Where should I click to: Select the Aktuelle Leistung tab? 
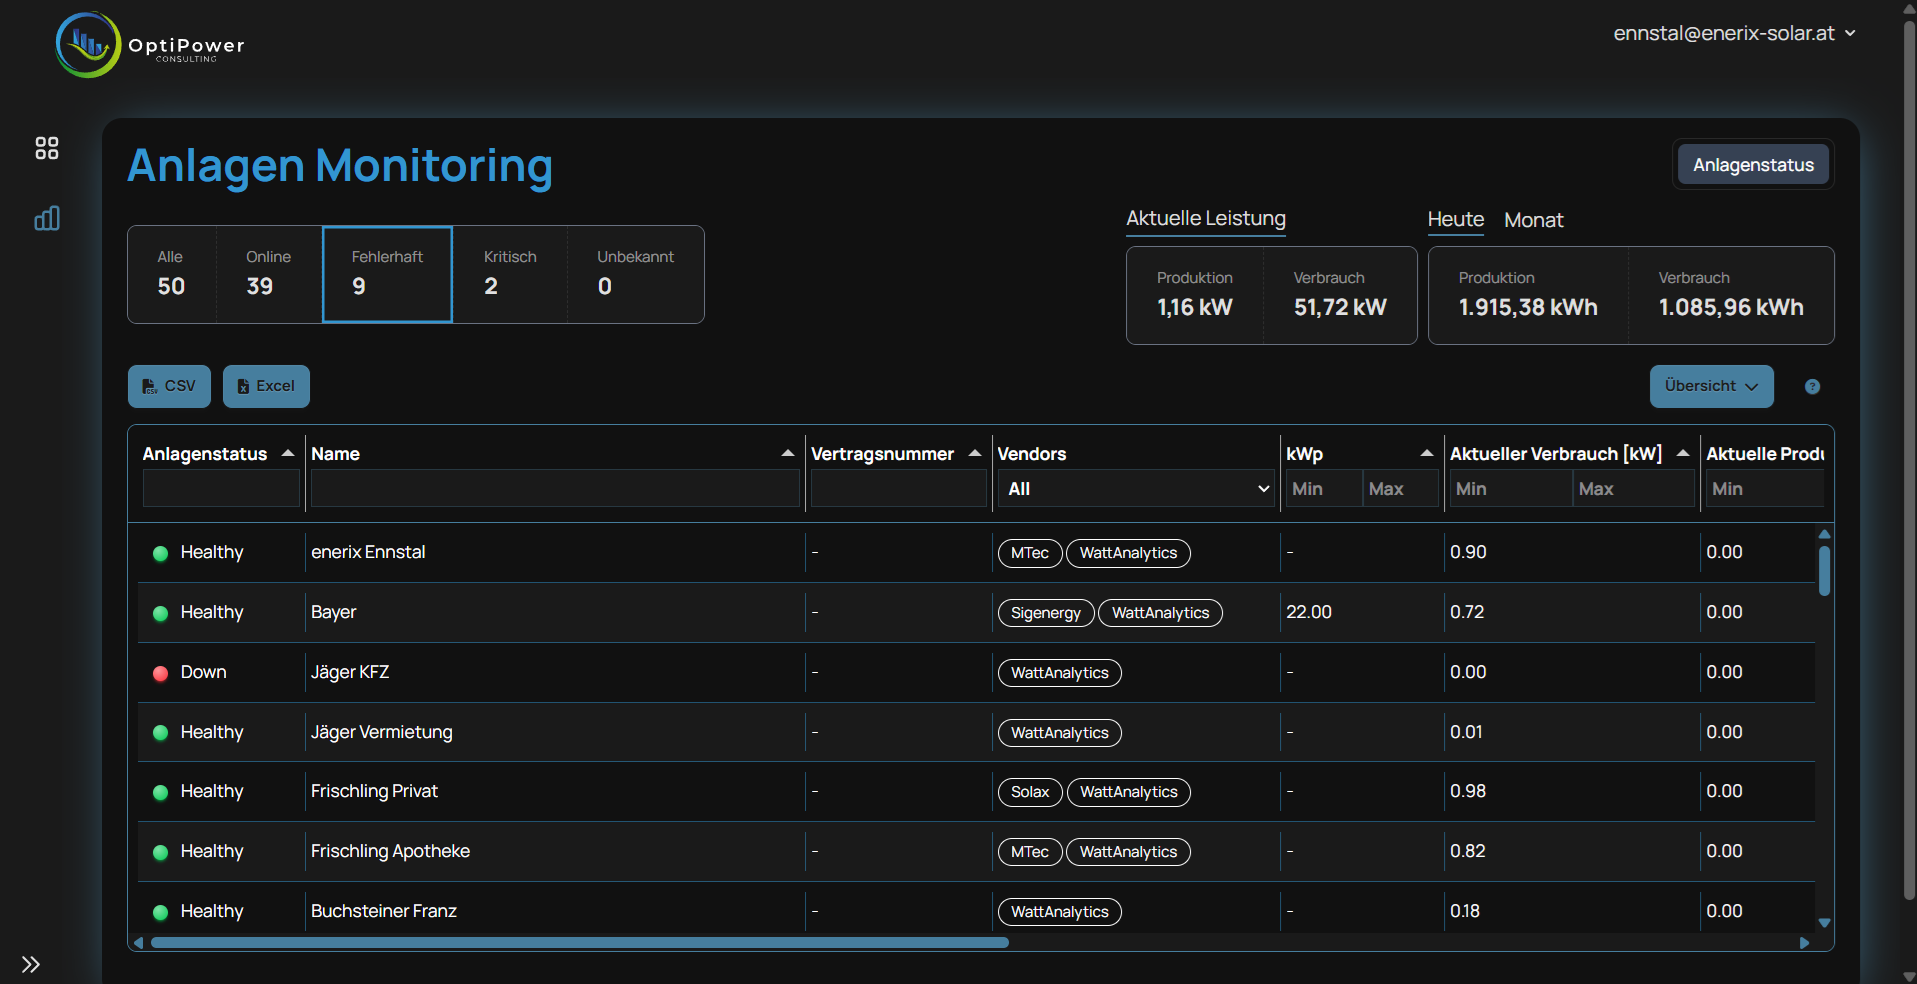[x=1206, y=219]
